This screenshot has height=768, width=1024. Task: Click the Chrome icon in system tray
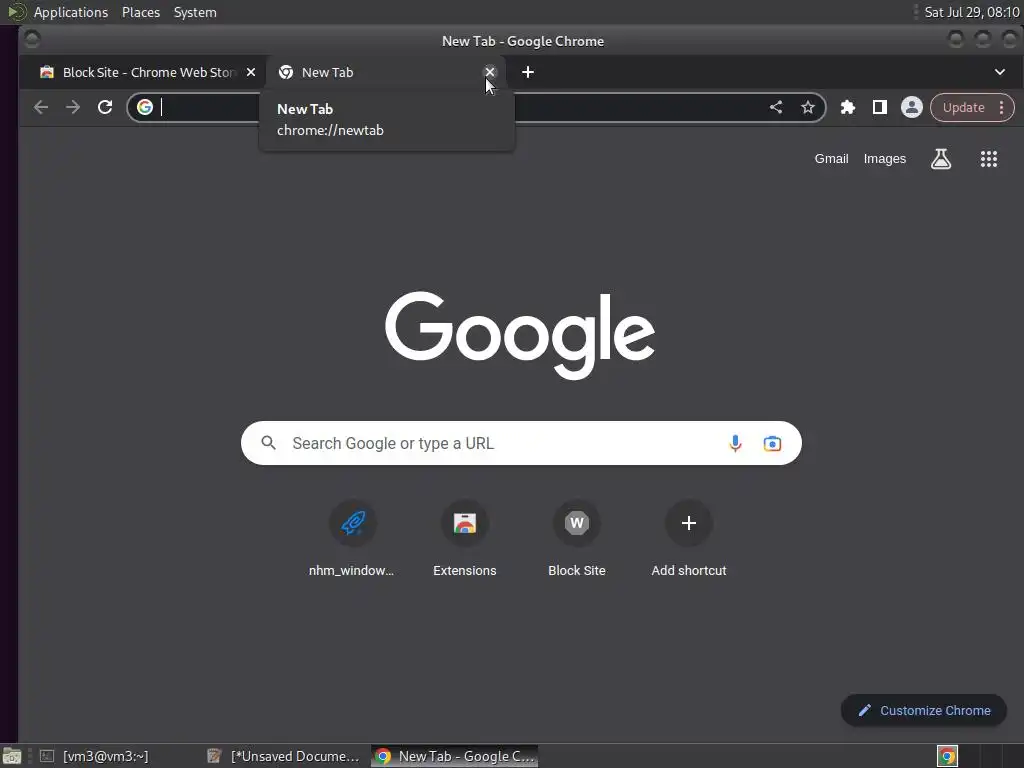point(947,756)
